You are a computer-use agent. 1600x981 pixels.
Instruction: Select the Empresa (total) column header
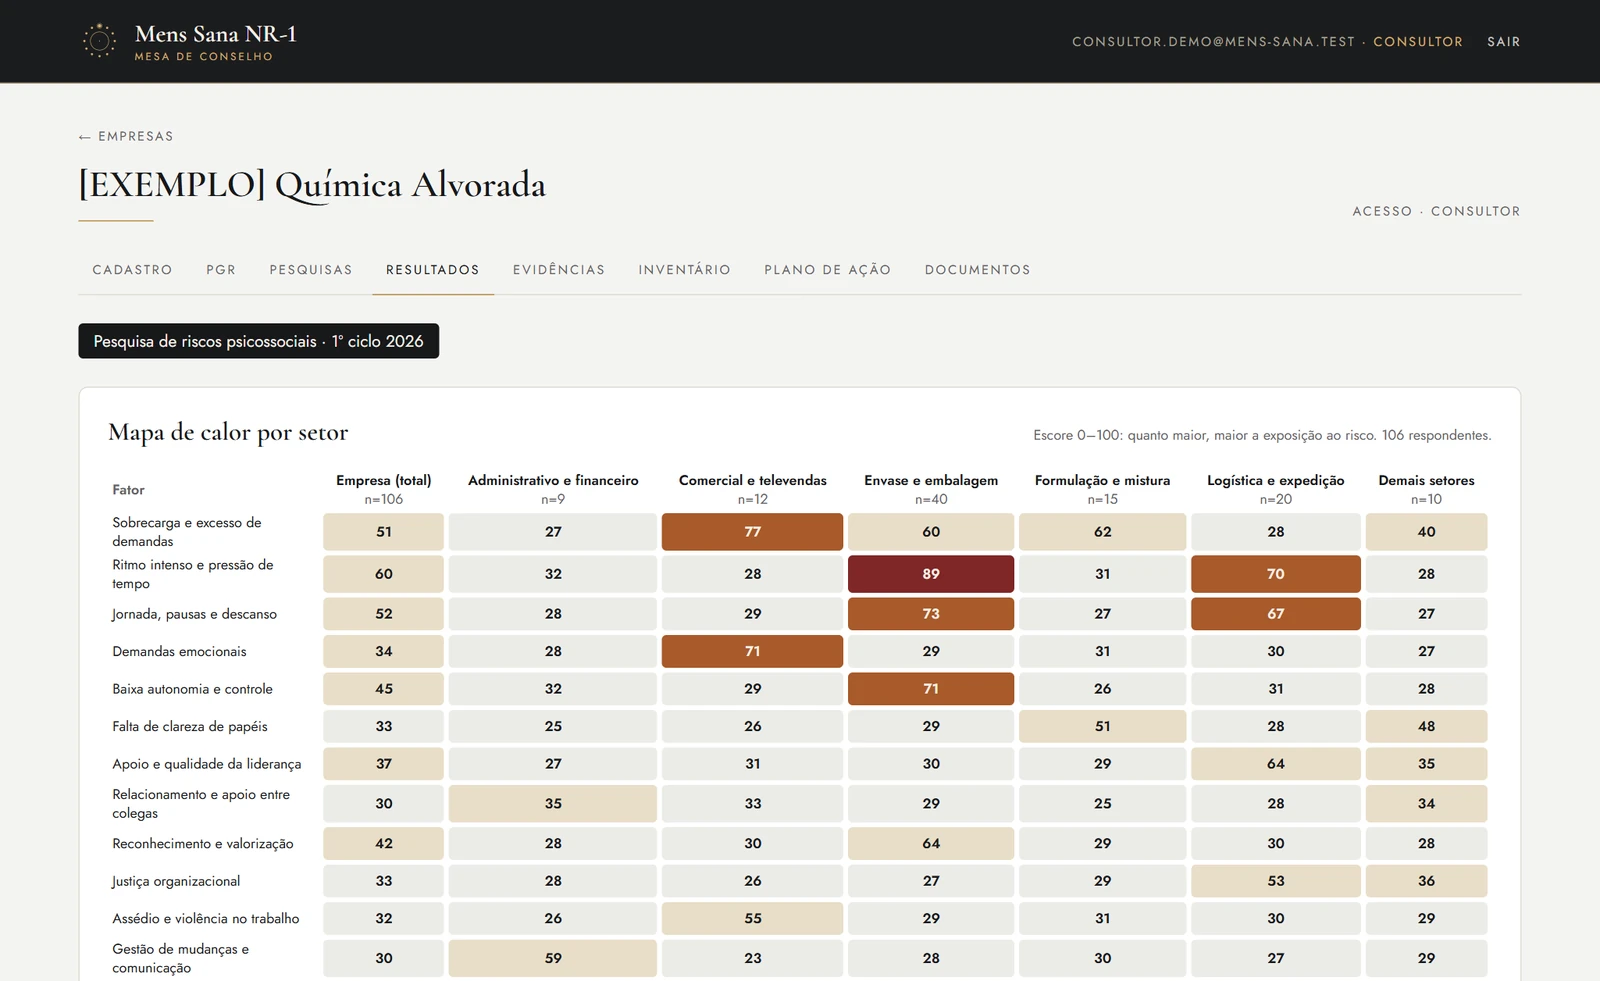tap(384, 489)
